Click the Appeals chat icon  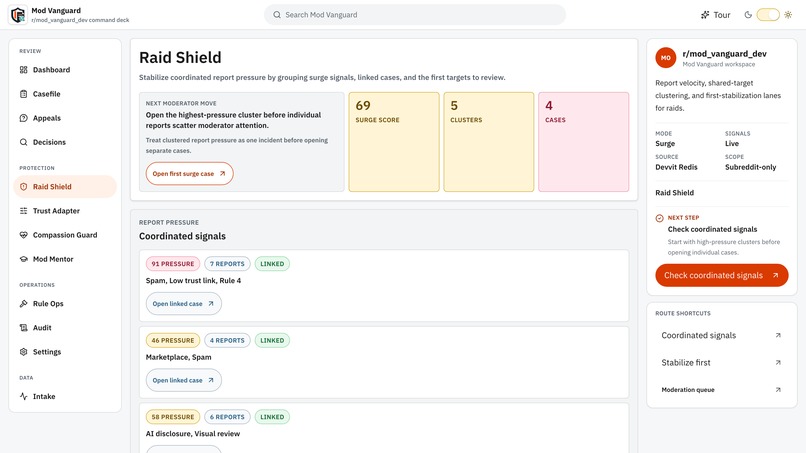click(x=24, y=118)
